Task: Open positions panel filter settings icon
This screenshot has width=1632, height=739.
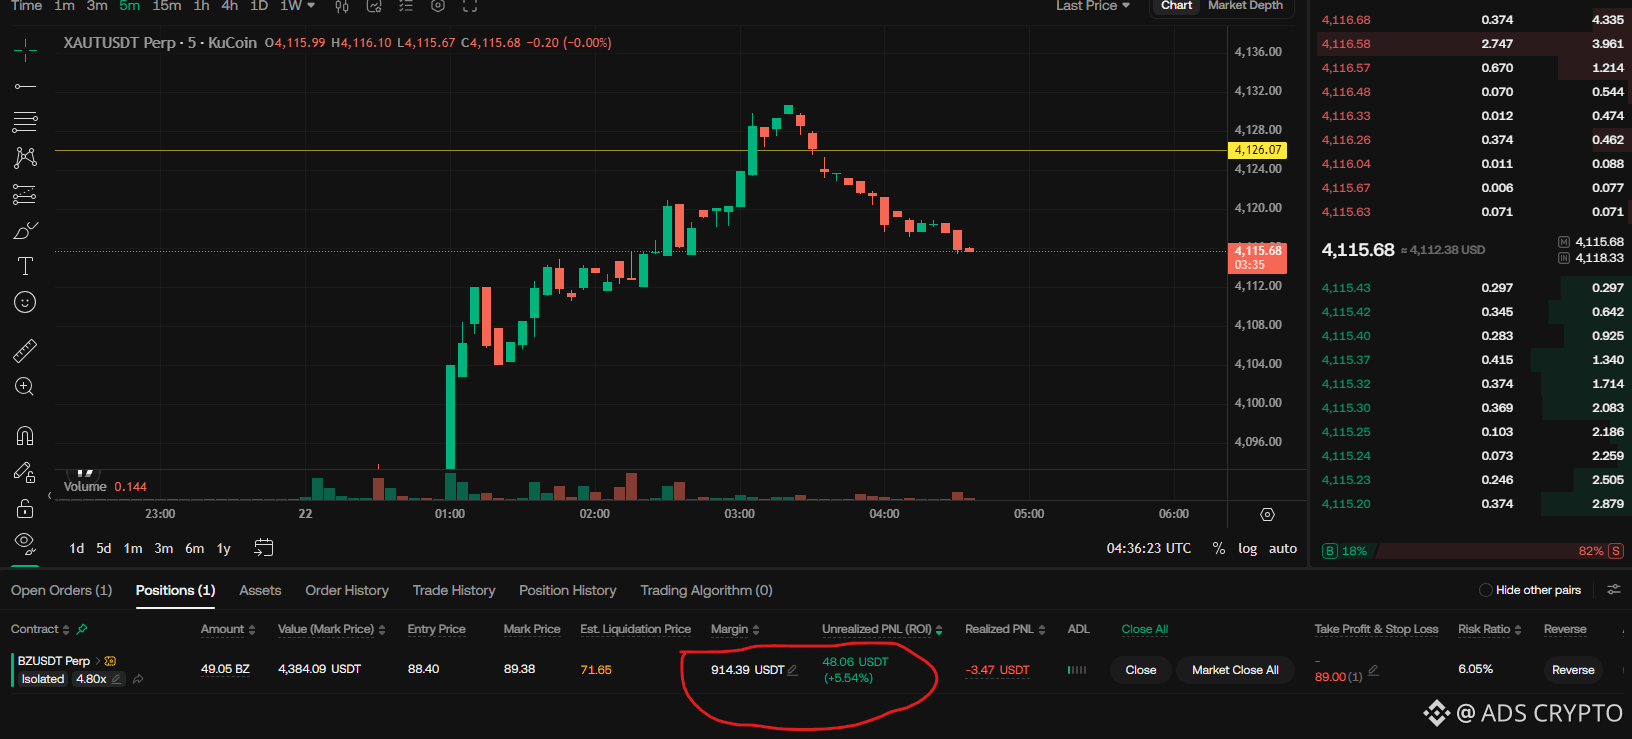Action: [1613, 590]
